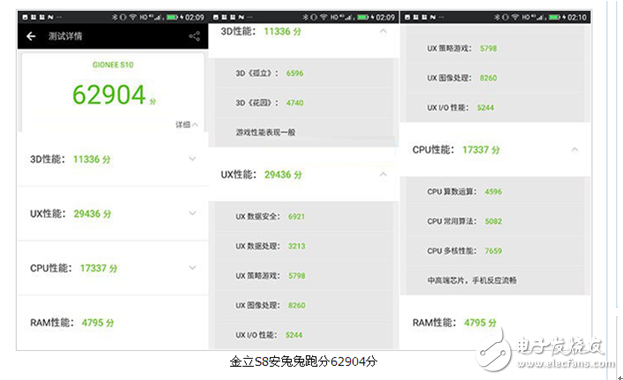Click the 测试详情 page title
The height and width of the screenshot is (380, 623).
tap(65, 36)
